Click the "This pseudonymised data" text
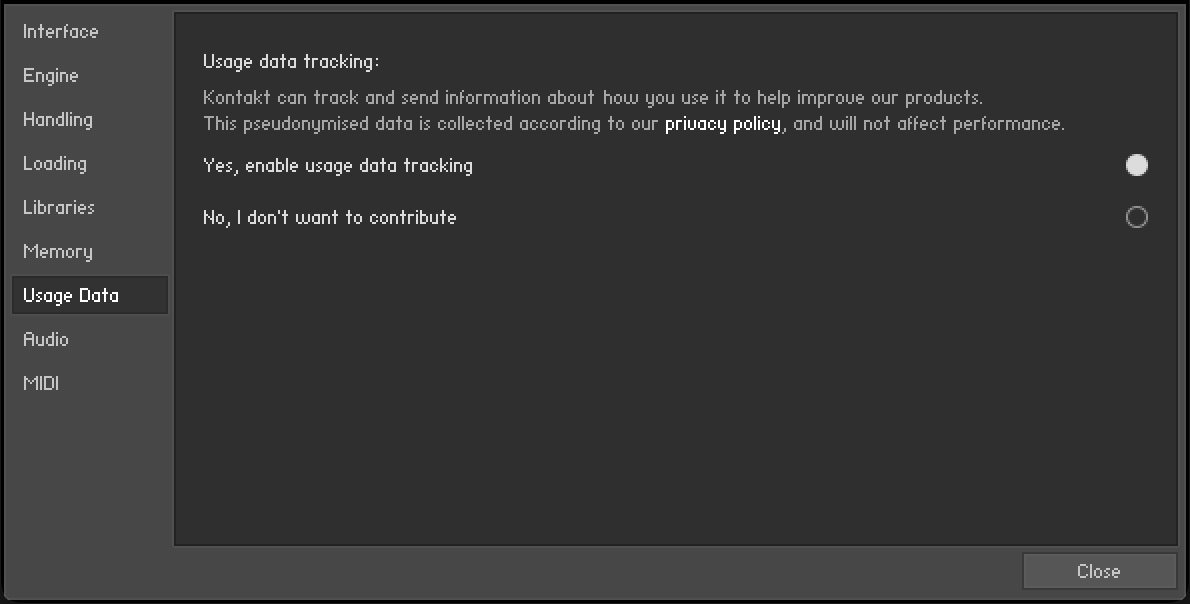This screenshot has width=1190, height=604. (x=430, y=124)
